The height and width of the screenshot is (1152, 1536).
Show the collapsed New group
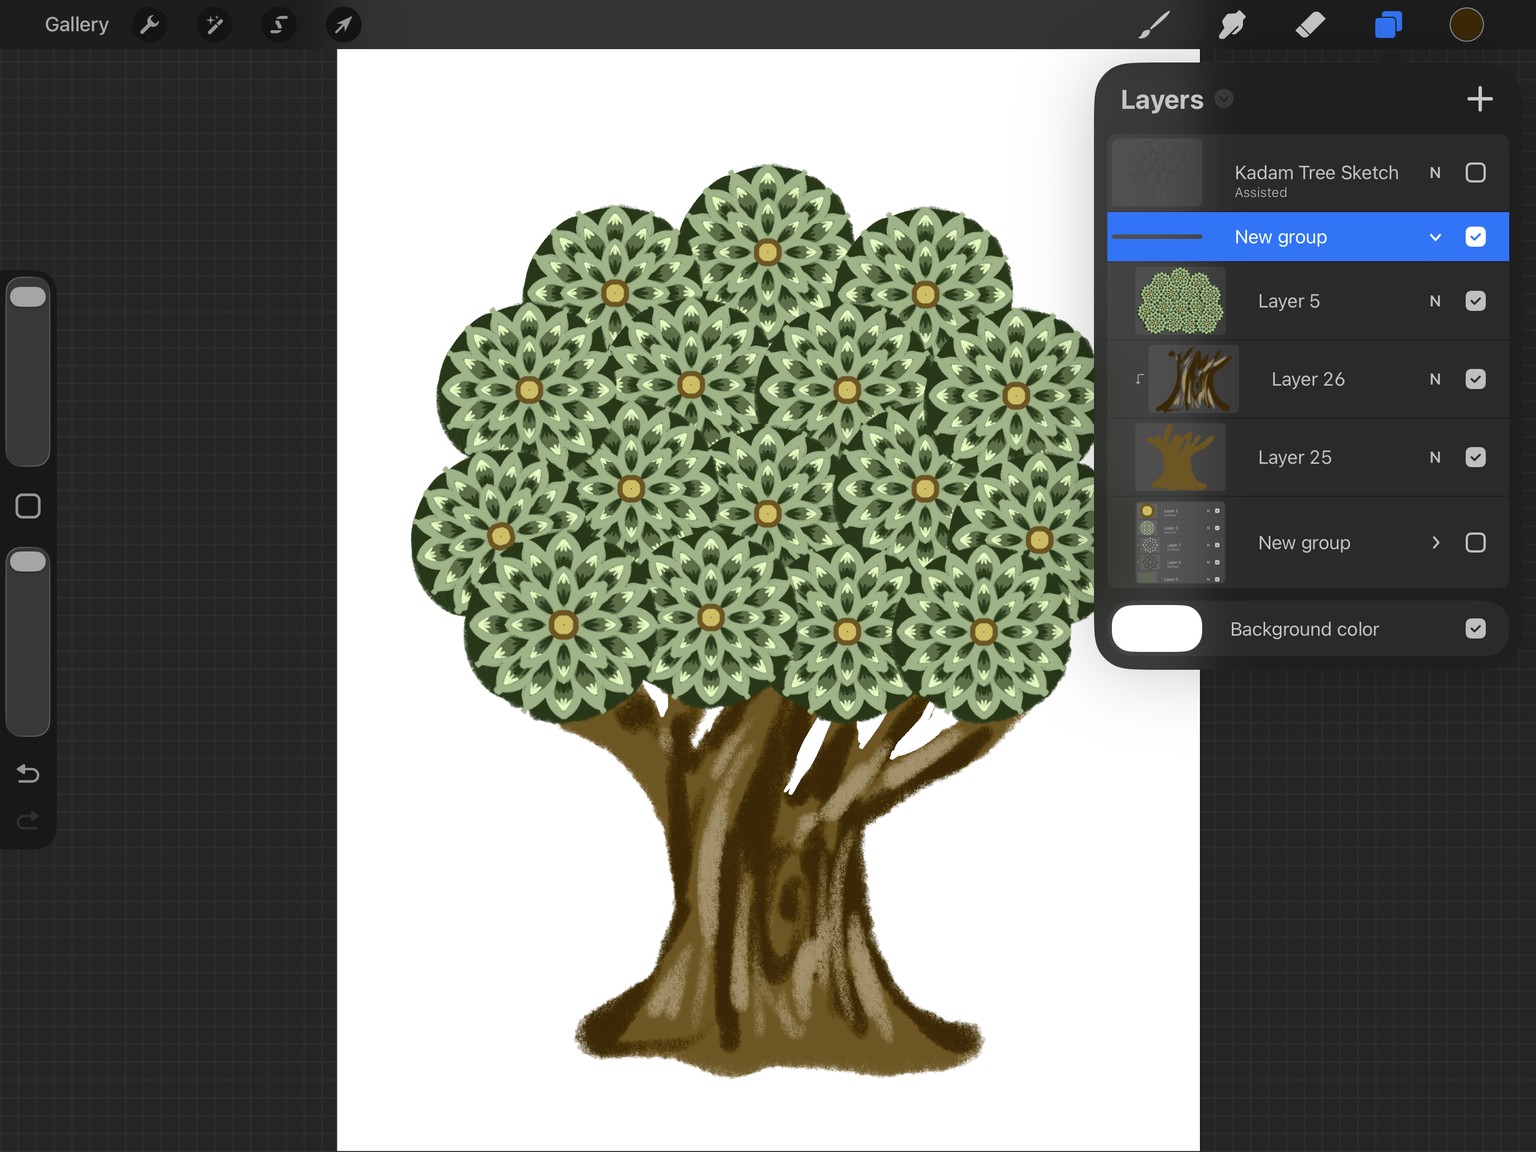coord(1475,542)
